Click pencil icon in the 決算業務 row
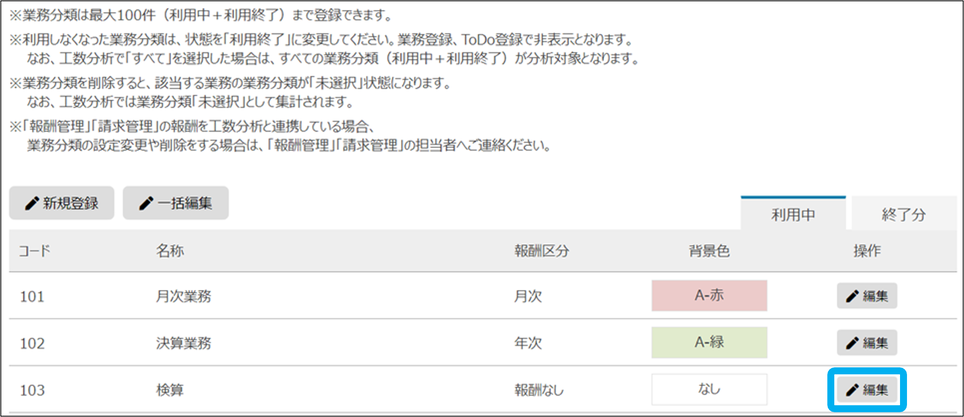The width and height of the screenshot is (964, 417). [852, 342]
